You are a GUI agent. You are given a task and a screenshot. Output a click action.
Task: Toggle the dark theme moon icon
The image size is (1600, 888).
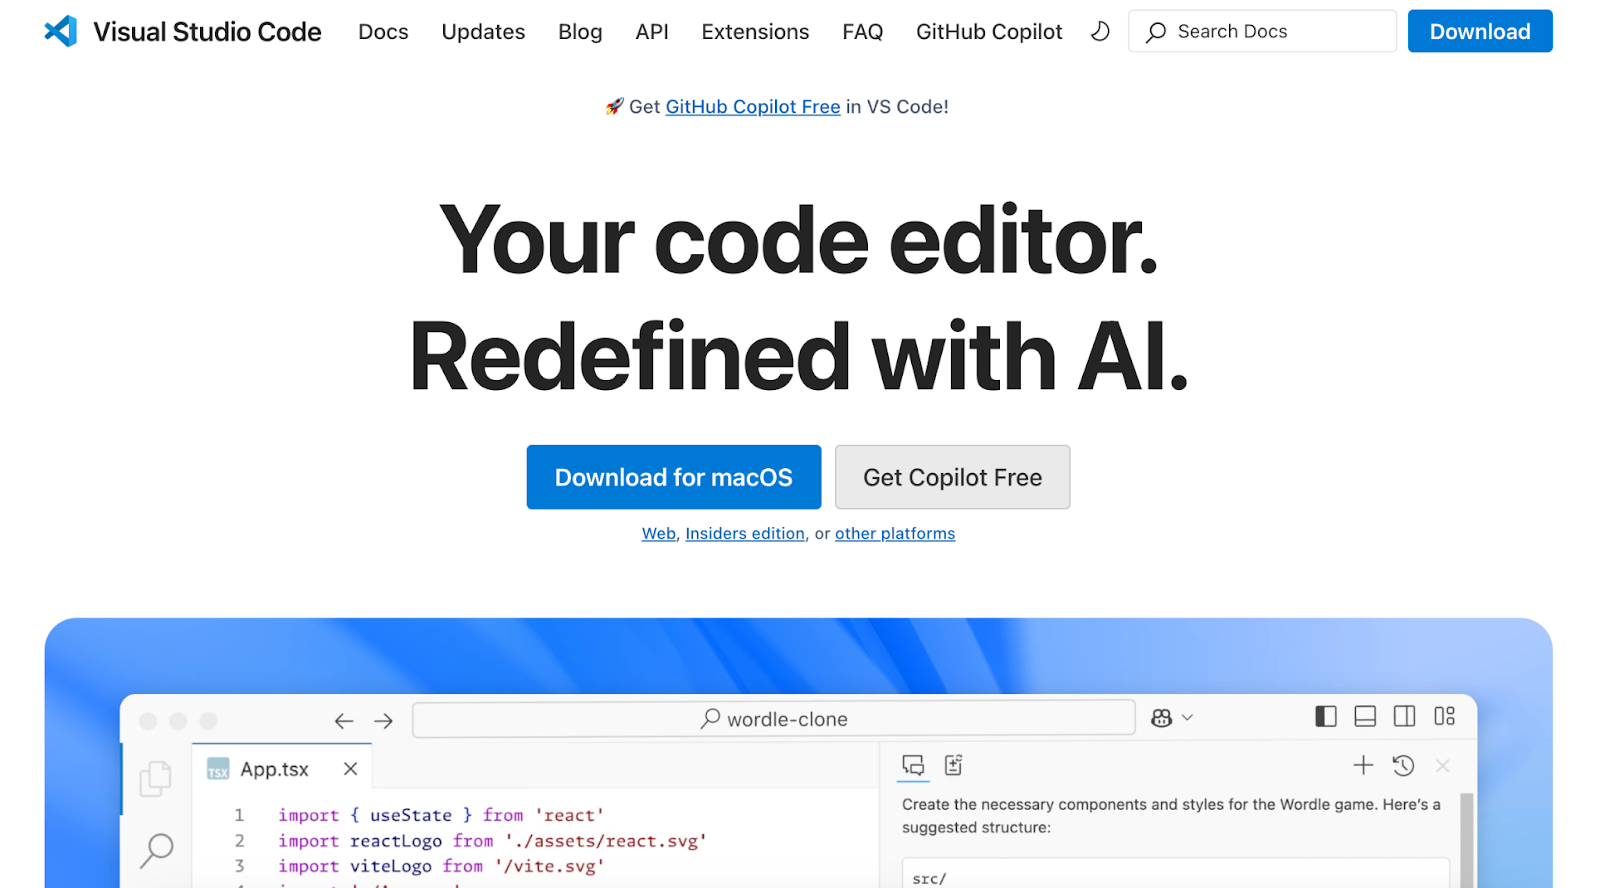[x=1100, y=31]
